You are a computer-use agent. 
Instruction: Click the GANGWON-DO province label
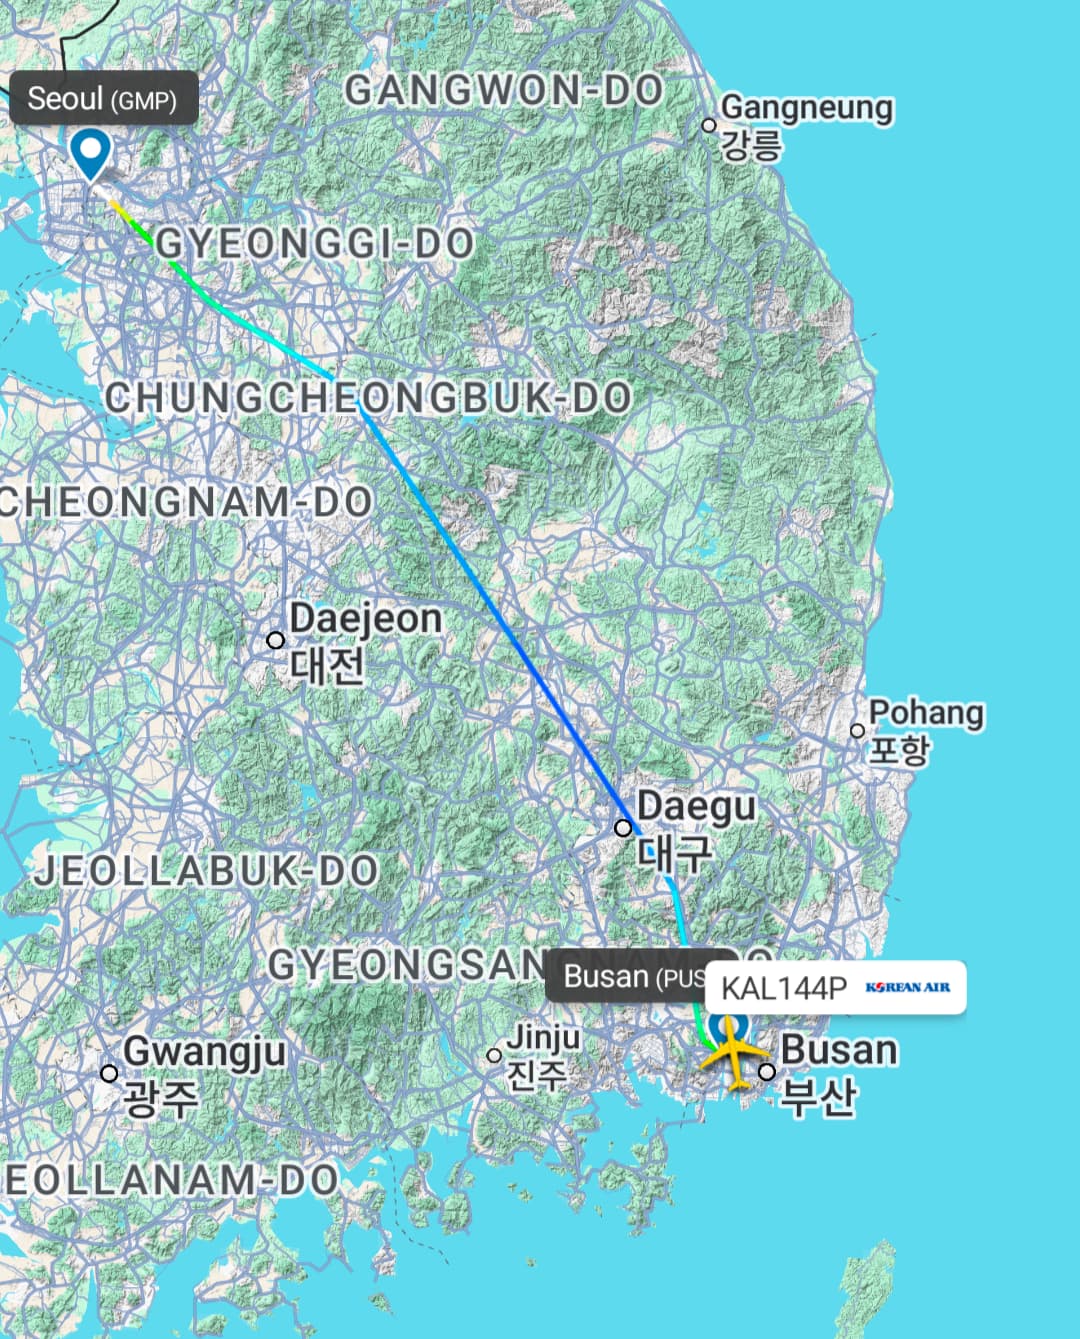point(505,91)
